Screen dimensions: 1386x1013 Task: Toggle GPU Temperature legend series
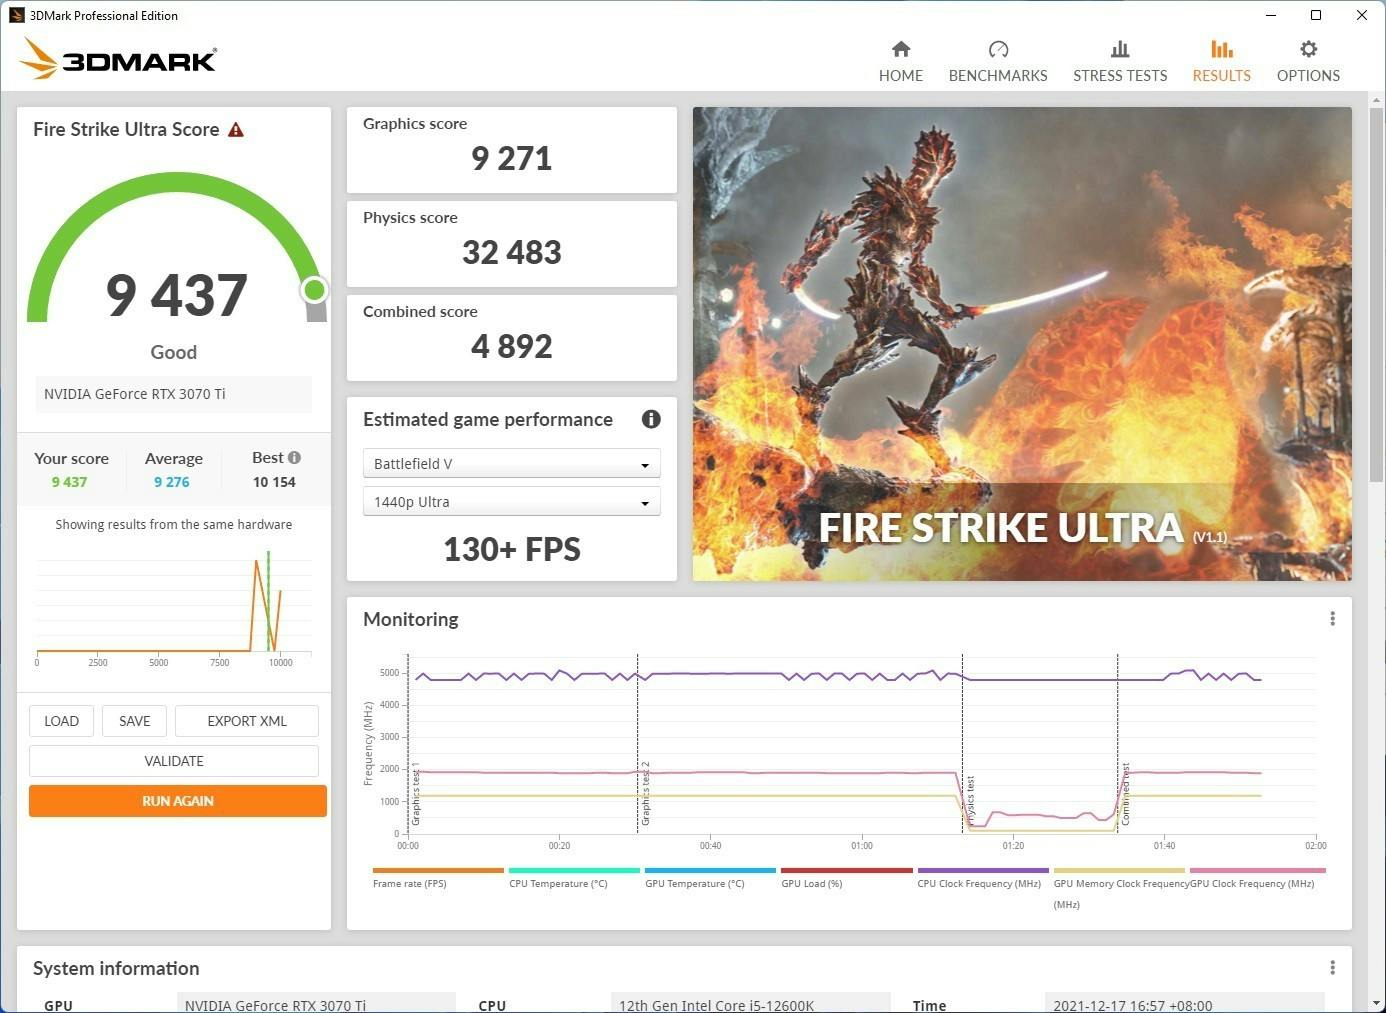[695, 883]
